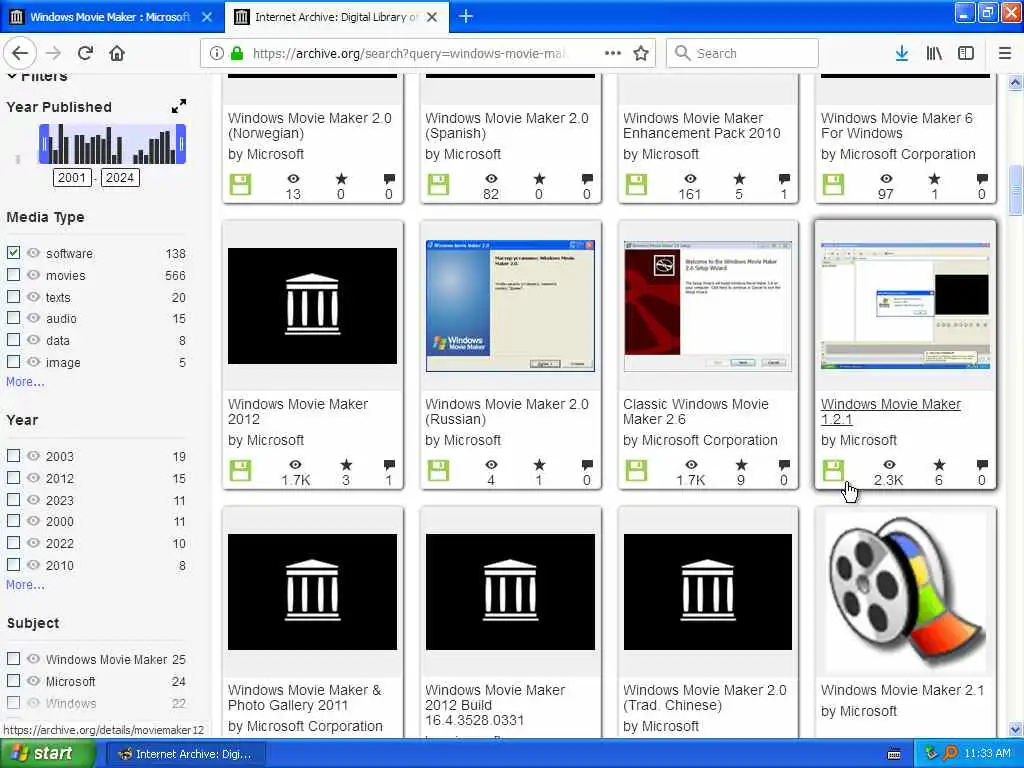Toggle eye visibility for Microsoft subject filter
Viewport: 1024px width, 768px height.
33,680
